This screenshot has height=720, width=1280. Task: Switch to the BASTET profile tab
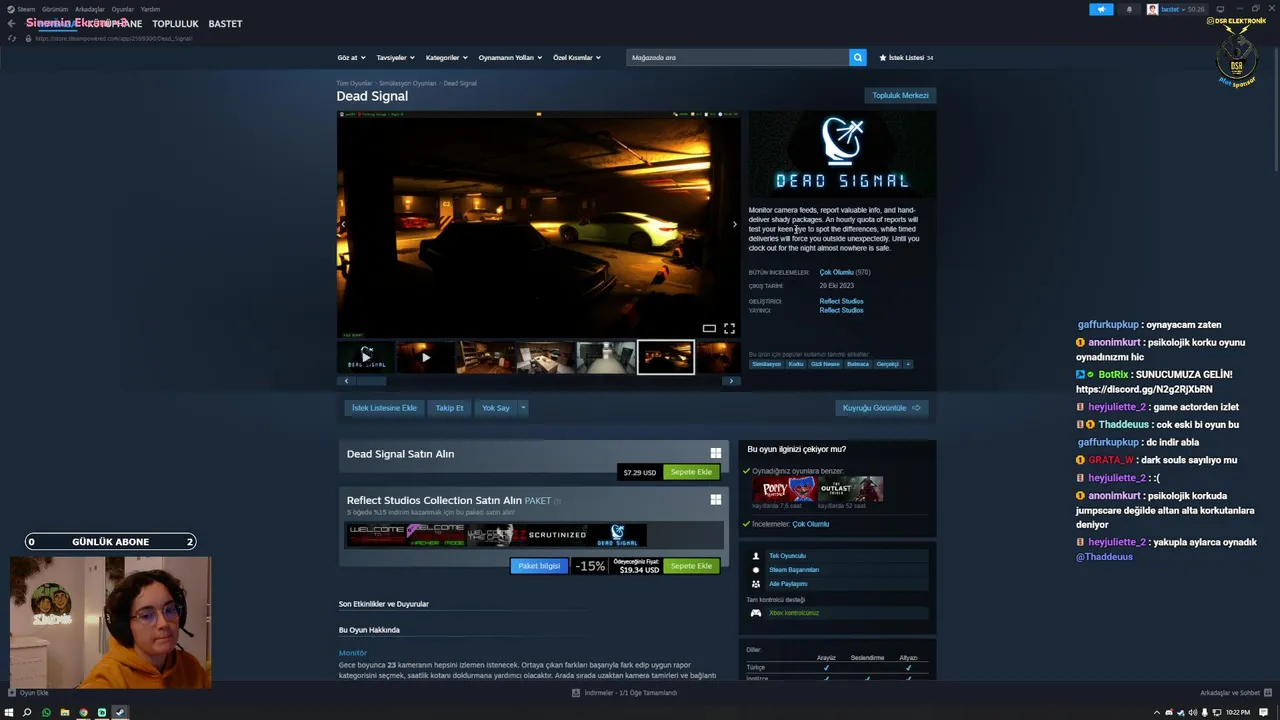(x=225, y=23)
